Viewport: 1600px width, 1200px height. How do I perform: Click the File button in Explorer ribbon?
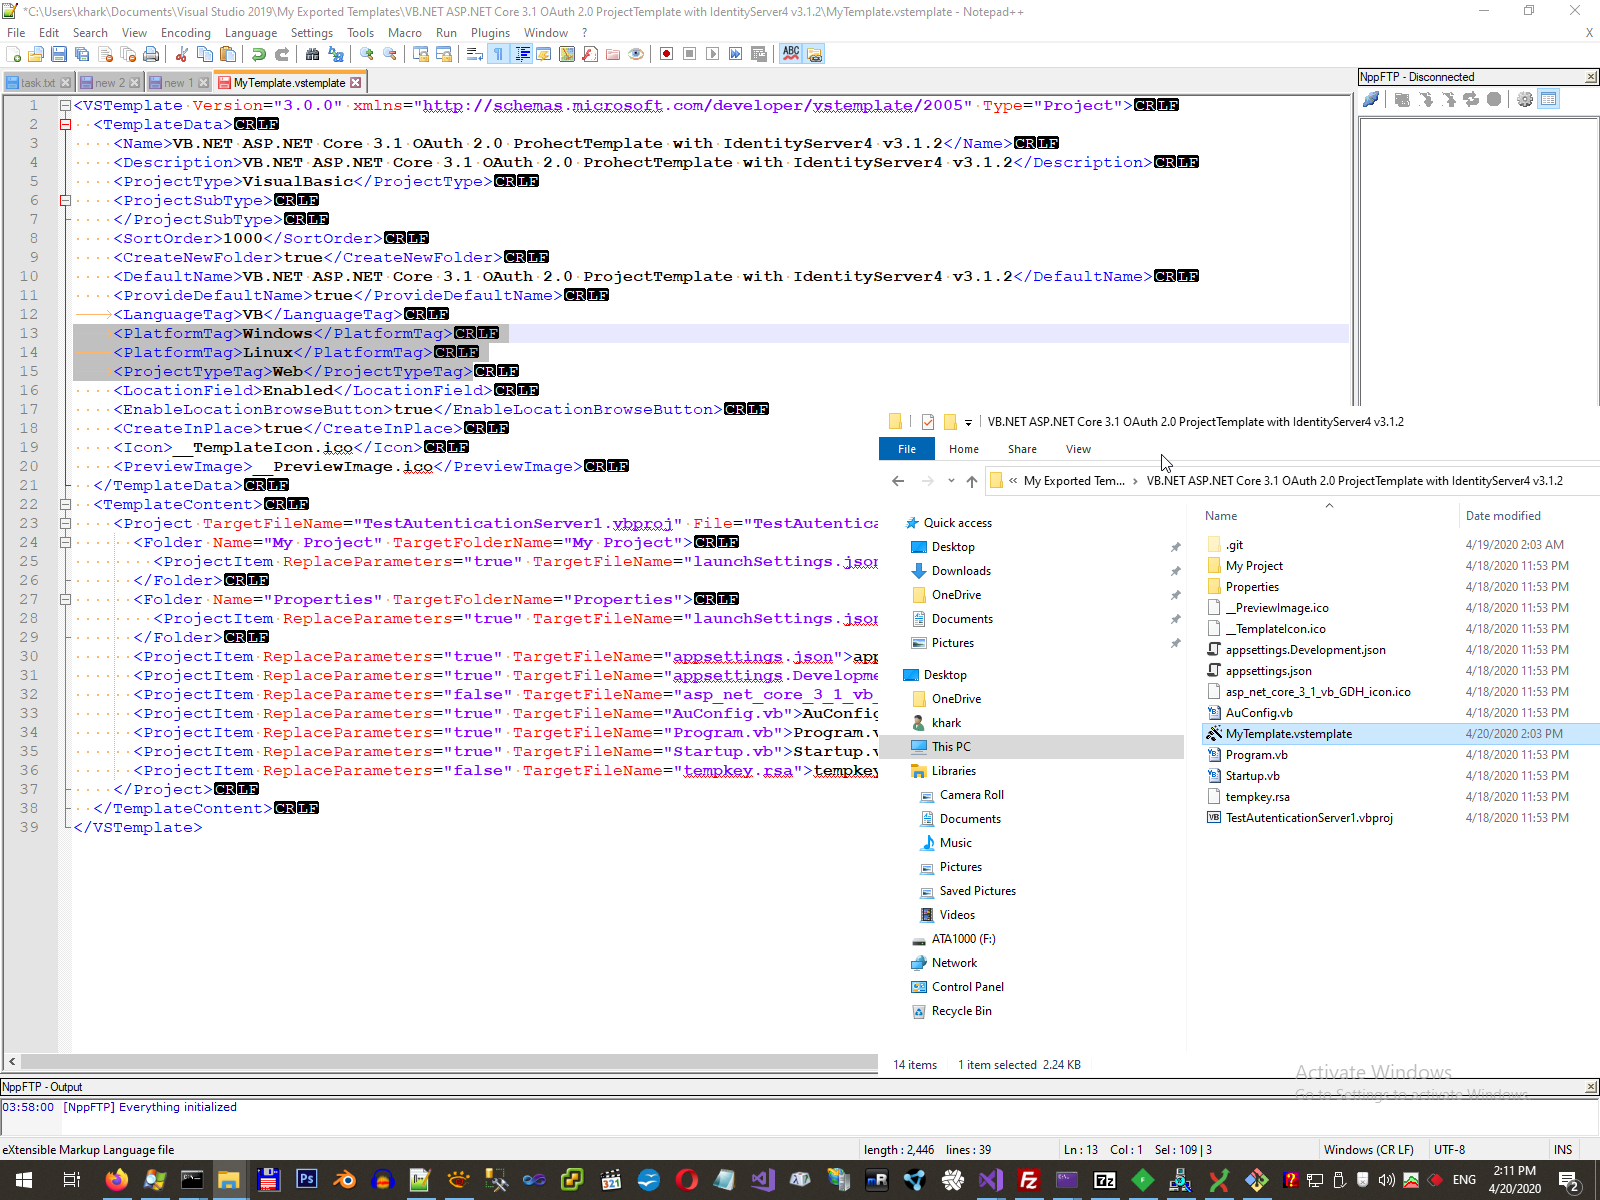tap(907, 449)
